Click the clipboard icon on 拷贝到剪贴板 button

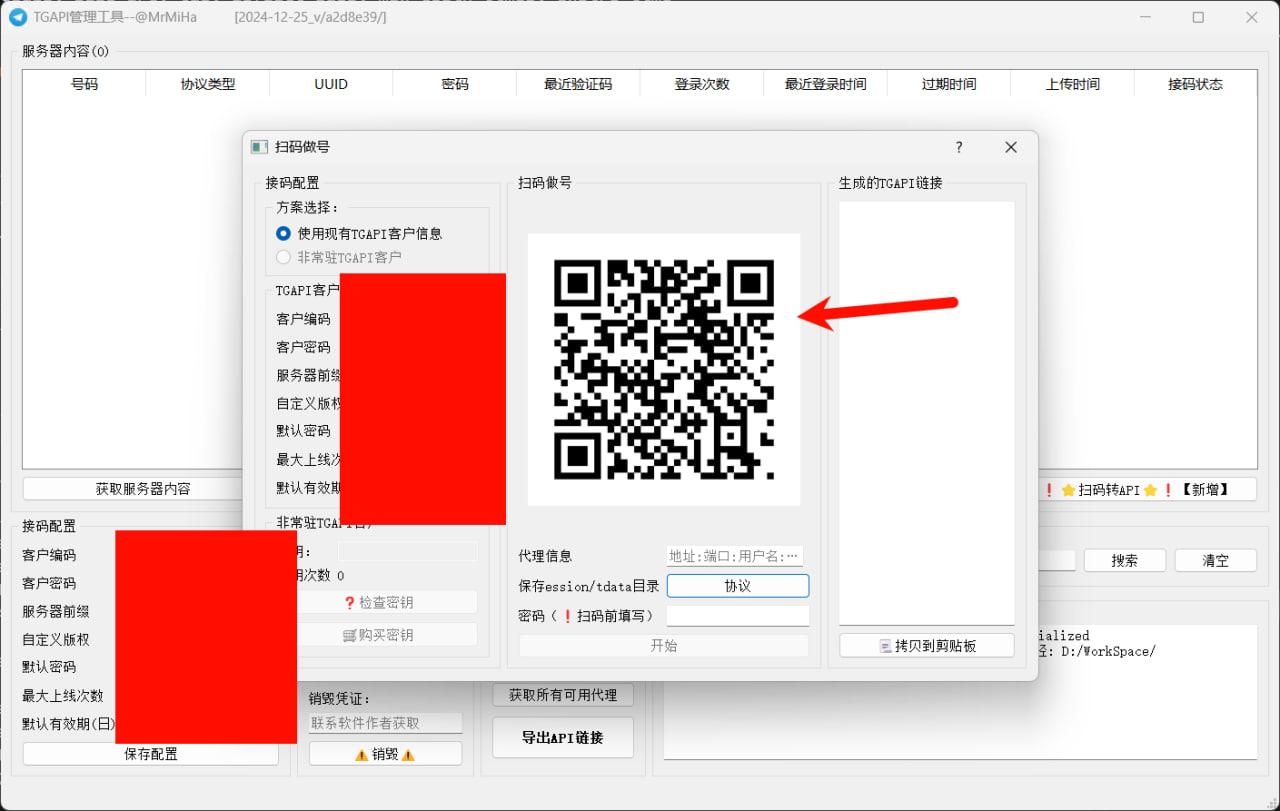[884, 645]
